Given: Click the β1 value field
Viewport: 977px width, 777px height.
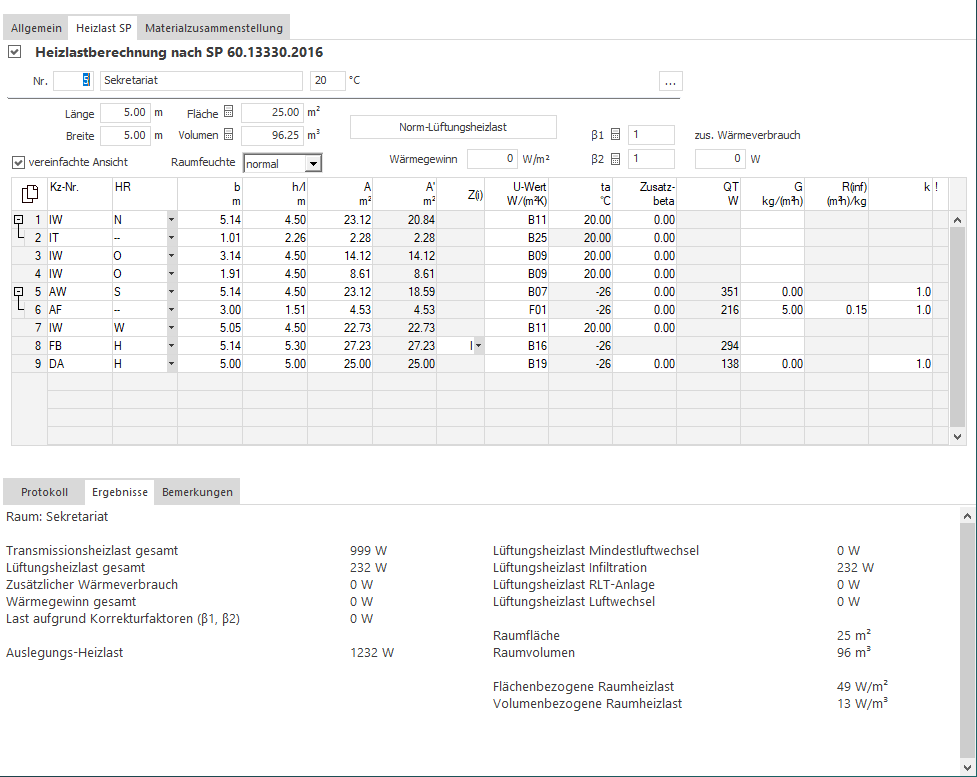Looking at the screenshot, I should 651,135.
